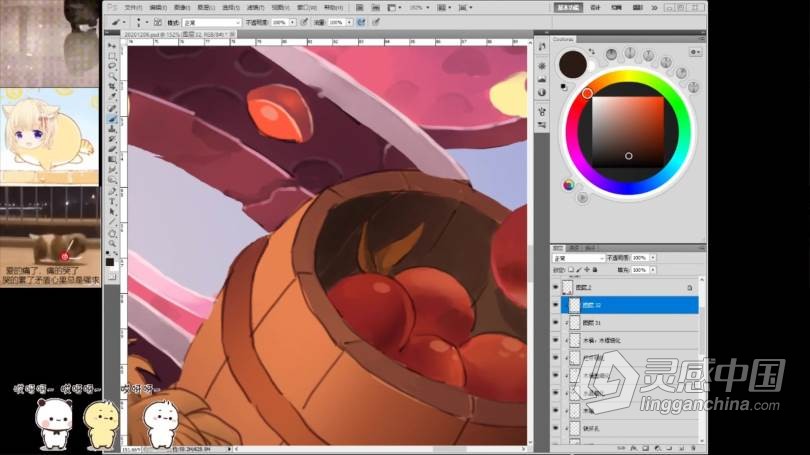Open the 窗口 (Window) menu

[x=306, y=8]
